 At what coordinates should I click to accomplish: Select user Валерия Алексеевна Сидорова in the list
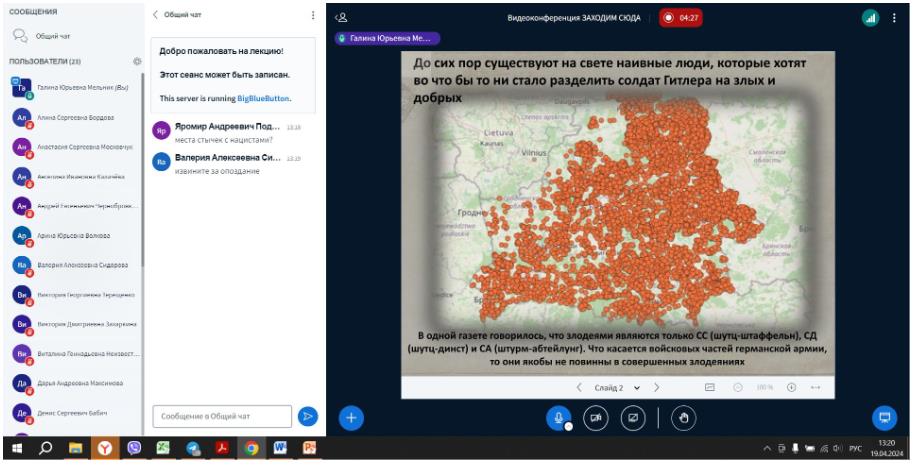(73, 265)
